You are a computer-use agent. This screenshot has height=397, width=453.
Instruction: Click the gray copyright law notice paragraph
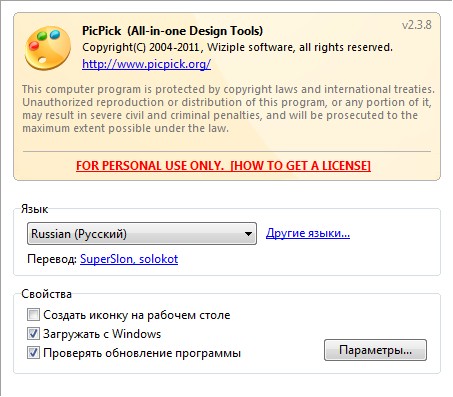[228, 109]
